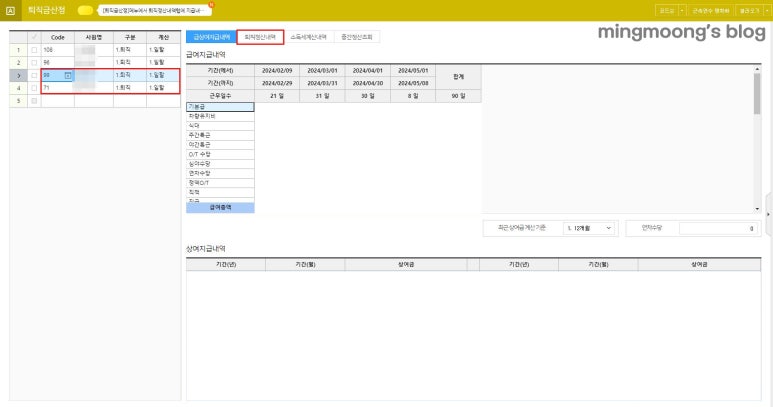Screen dimensions: 773x407
Task: Click 1.일할 cell in code 71 row
Action: pyautogui.click(x=163, y=88)
